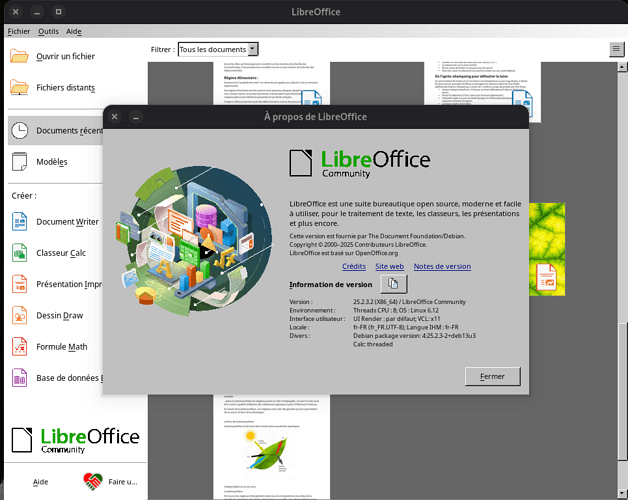Create a new Base de données

[x=19, y=378]
